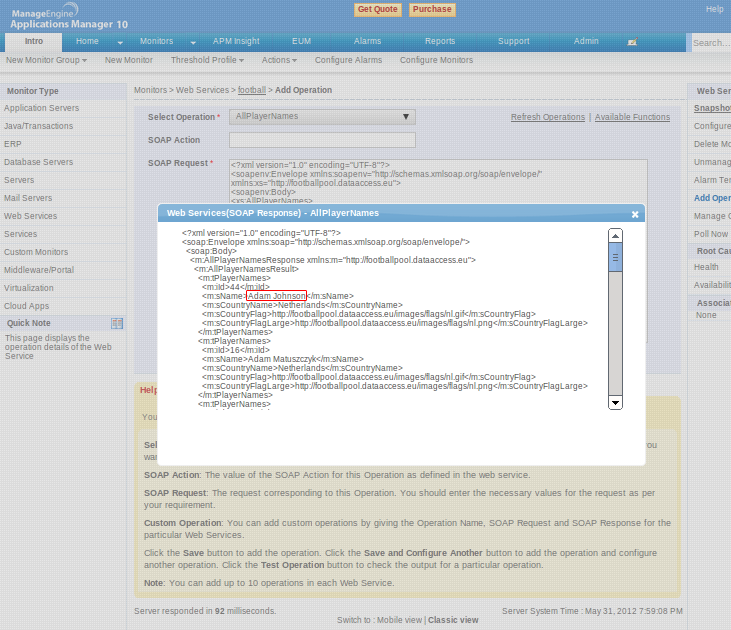Screen dimensions: 731x630
Task: Click New Monitor link
Action: pos(129,60)
